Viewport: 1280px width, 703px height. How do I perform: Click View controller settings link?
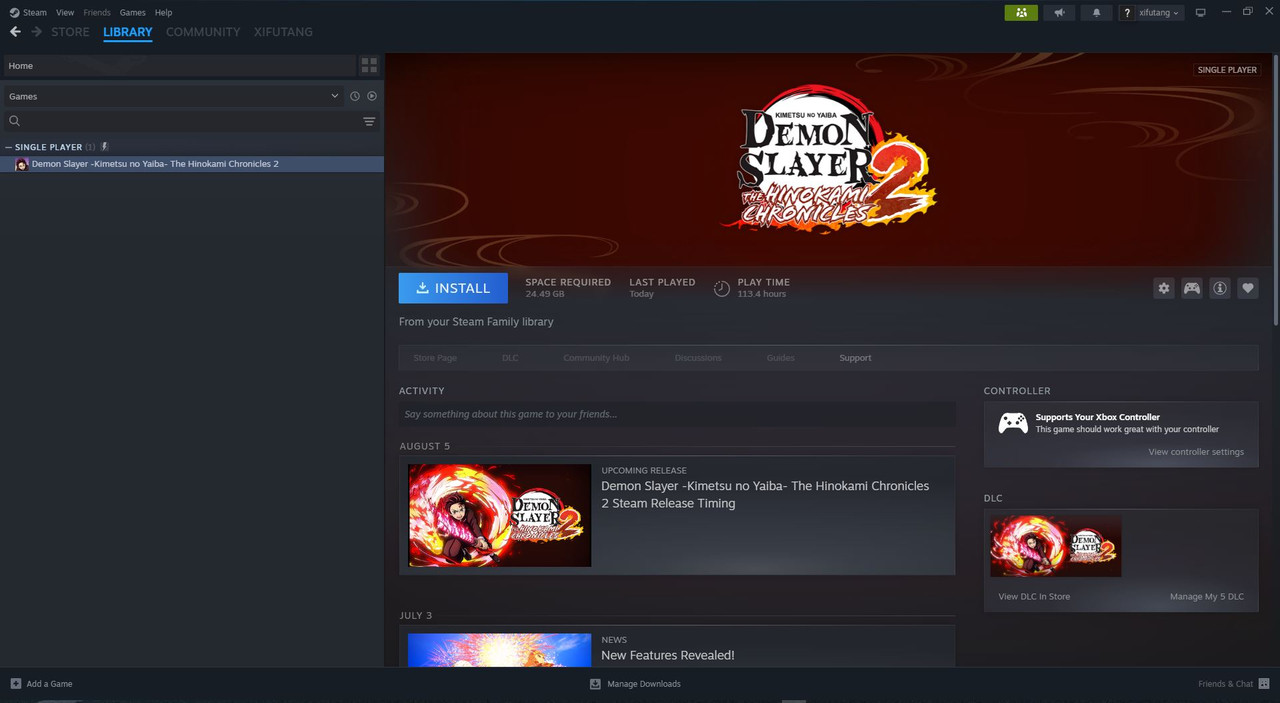point(1196,452)
